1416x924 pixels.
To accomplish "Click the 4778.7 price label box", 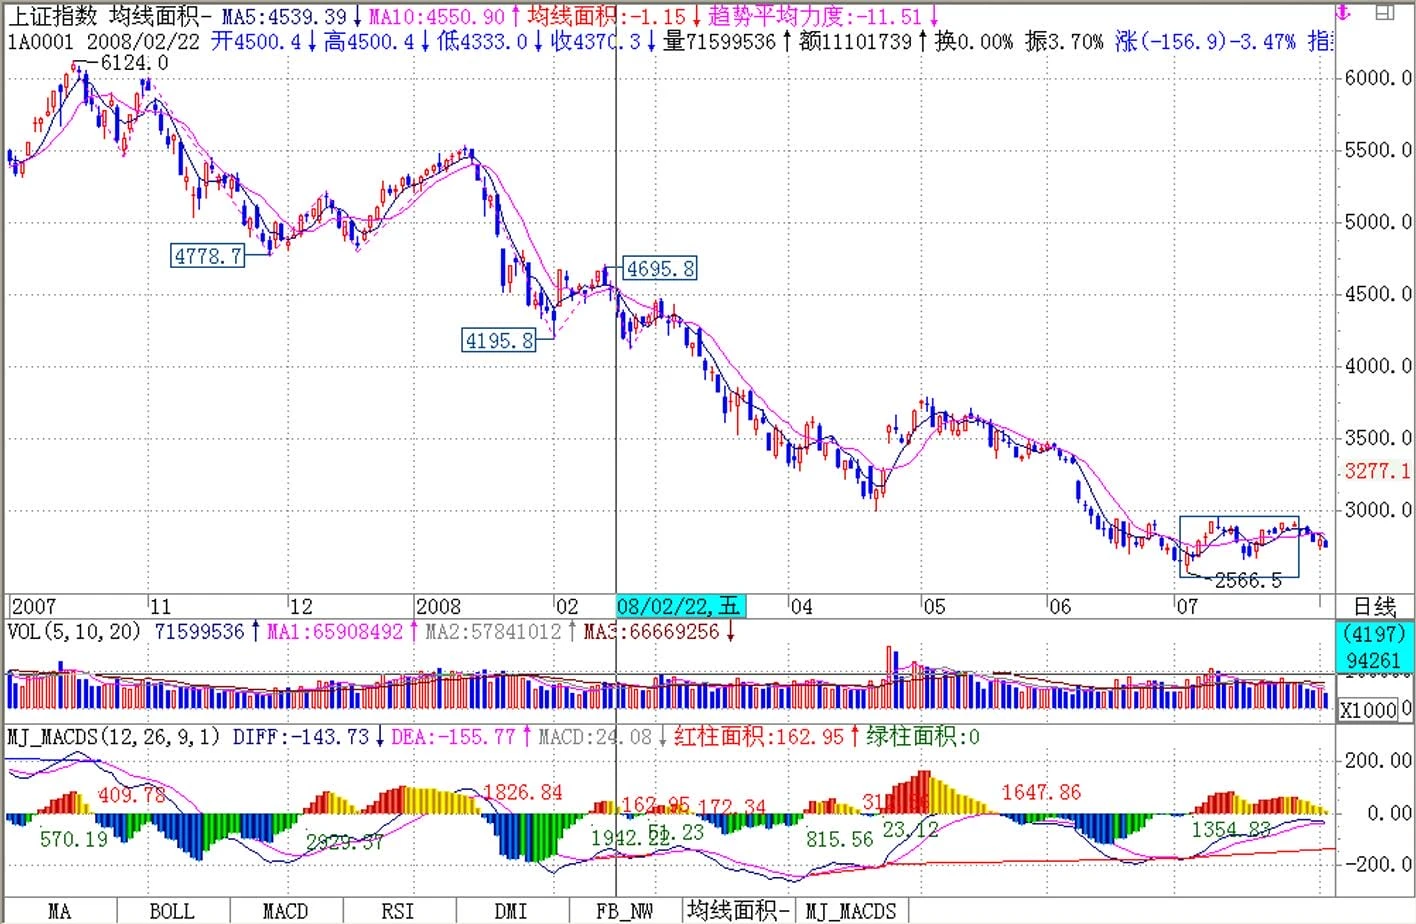I will (208, 256).
